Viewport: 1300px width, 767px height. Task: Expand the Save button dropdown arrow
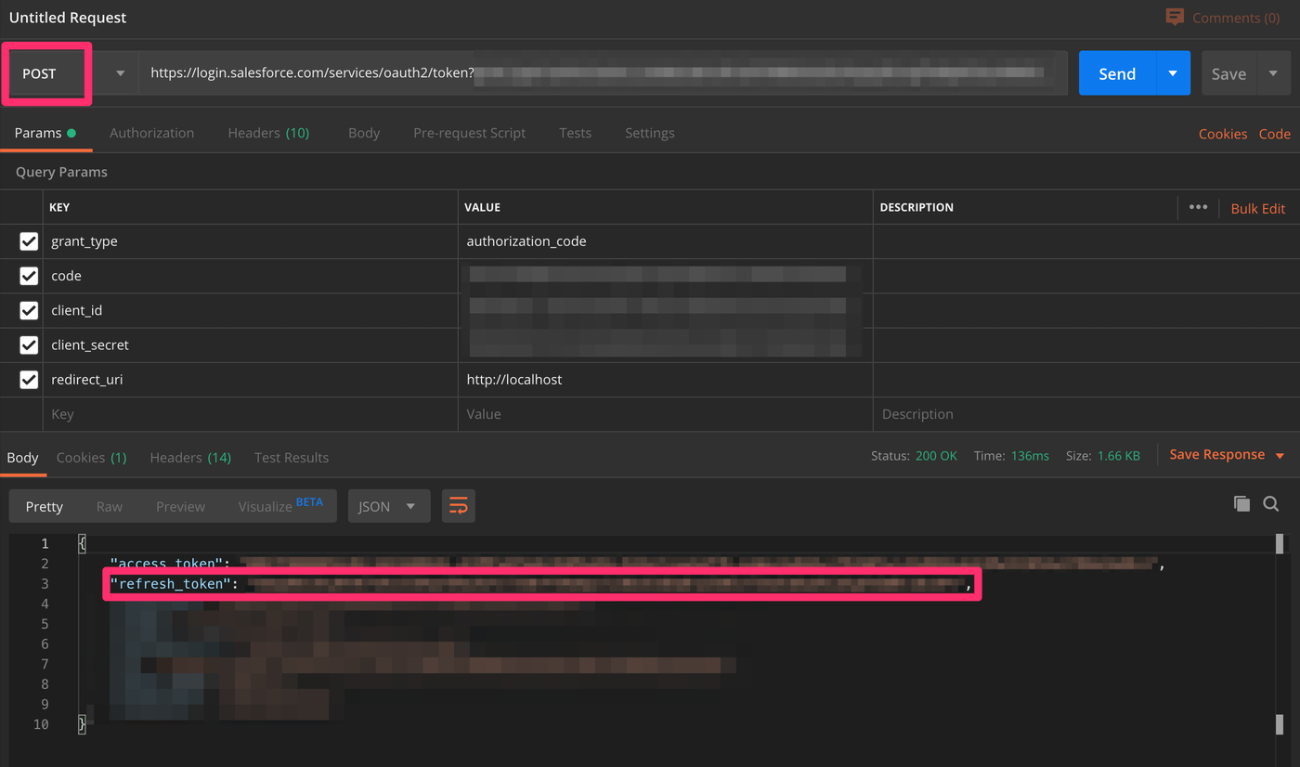tap(1273, 73)
